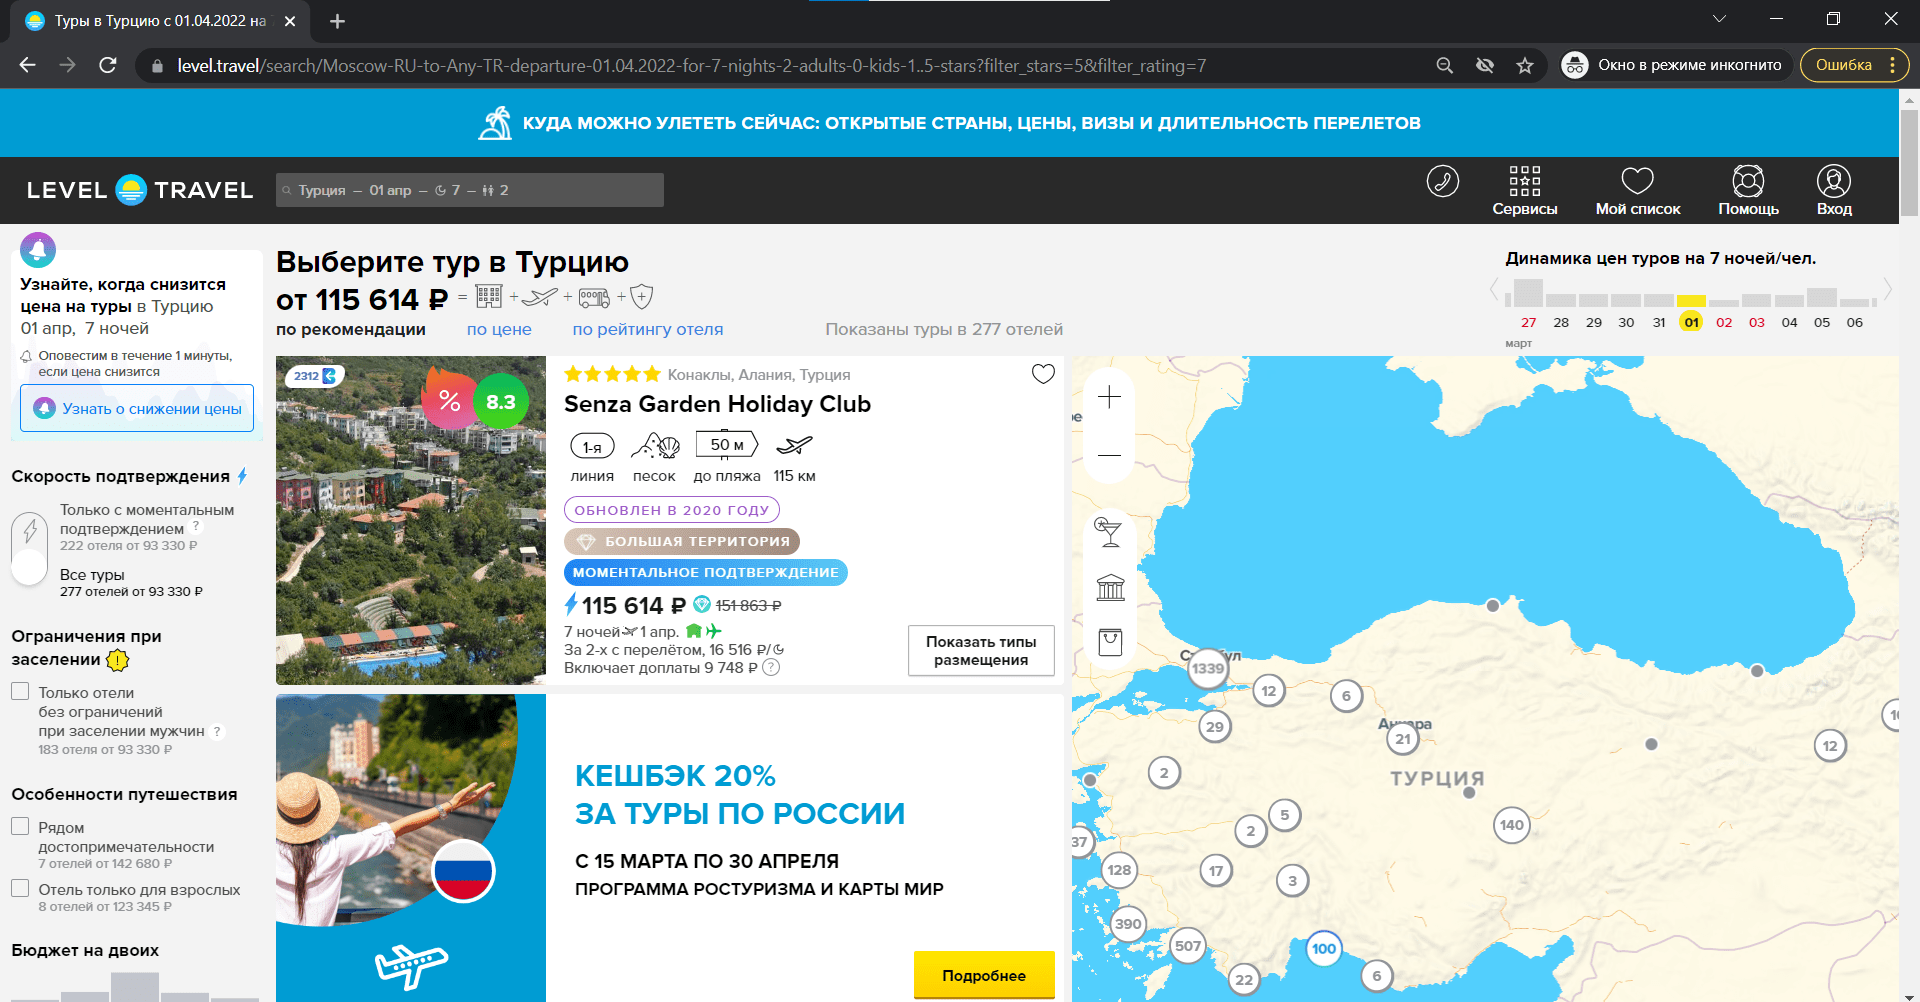Viewport: 1920px width, 1002px height.
Task: Open the Сервисы grid menu
Action: pyautogui.click(x=1524, y=190)
